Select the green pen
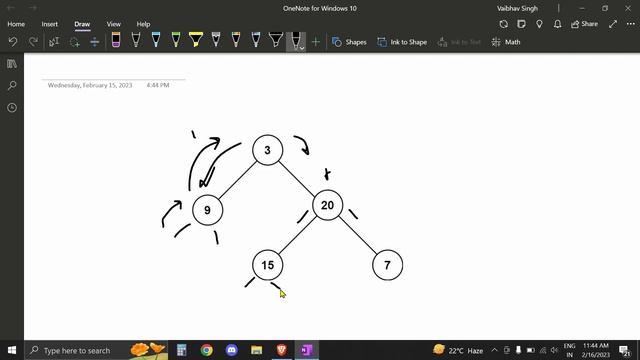Image resolution: width=640 pixels, height=360 pixels. tap(176, 40)
